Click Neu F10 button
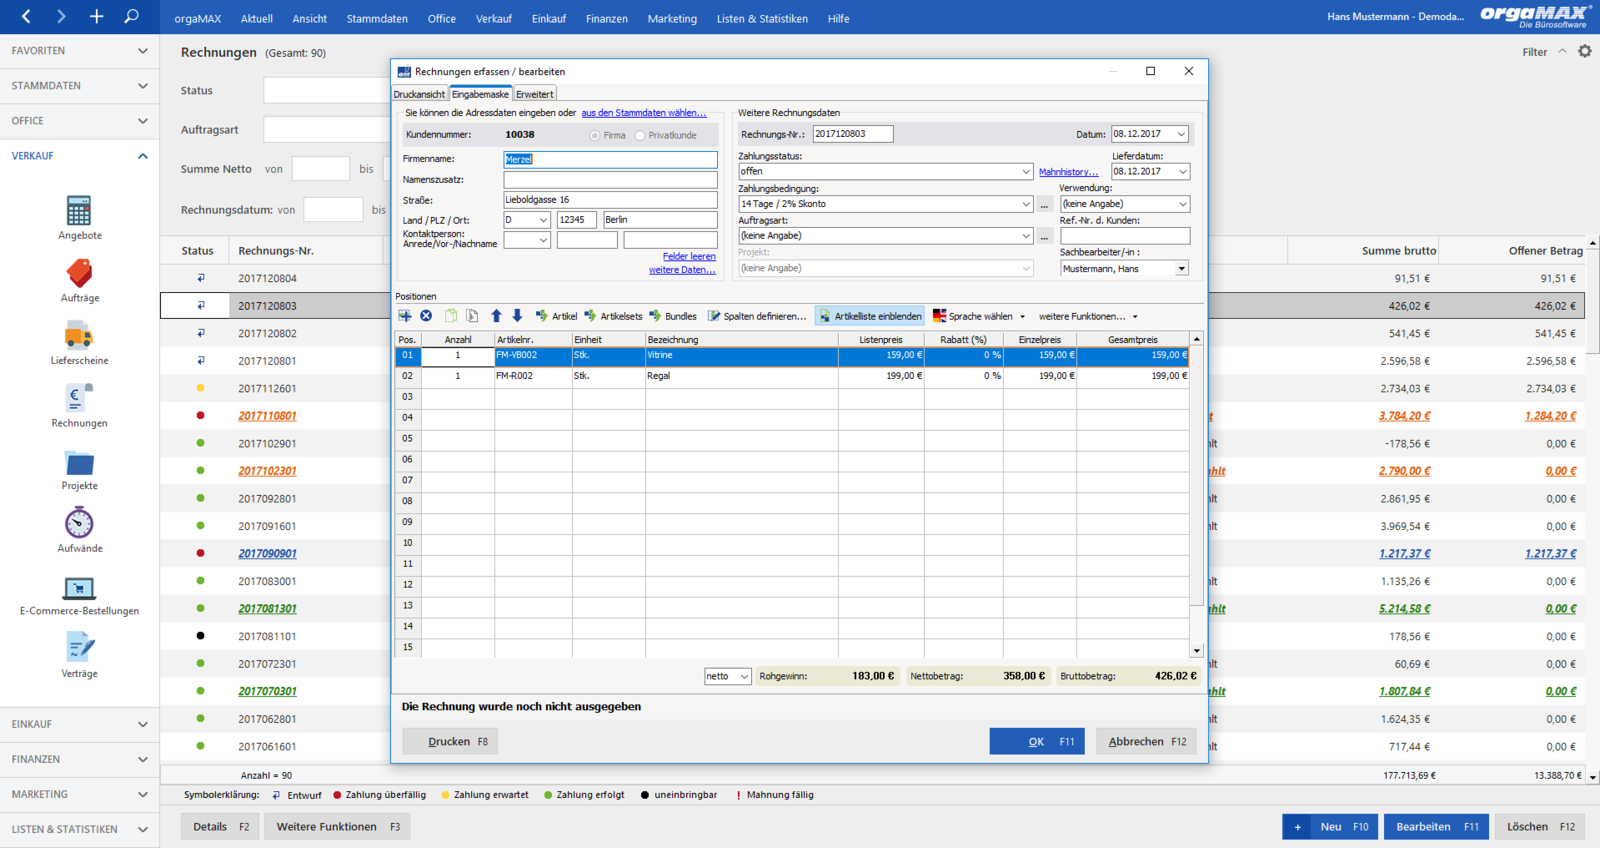 1330,827
